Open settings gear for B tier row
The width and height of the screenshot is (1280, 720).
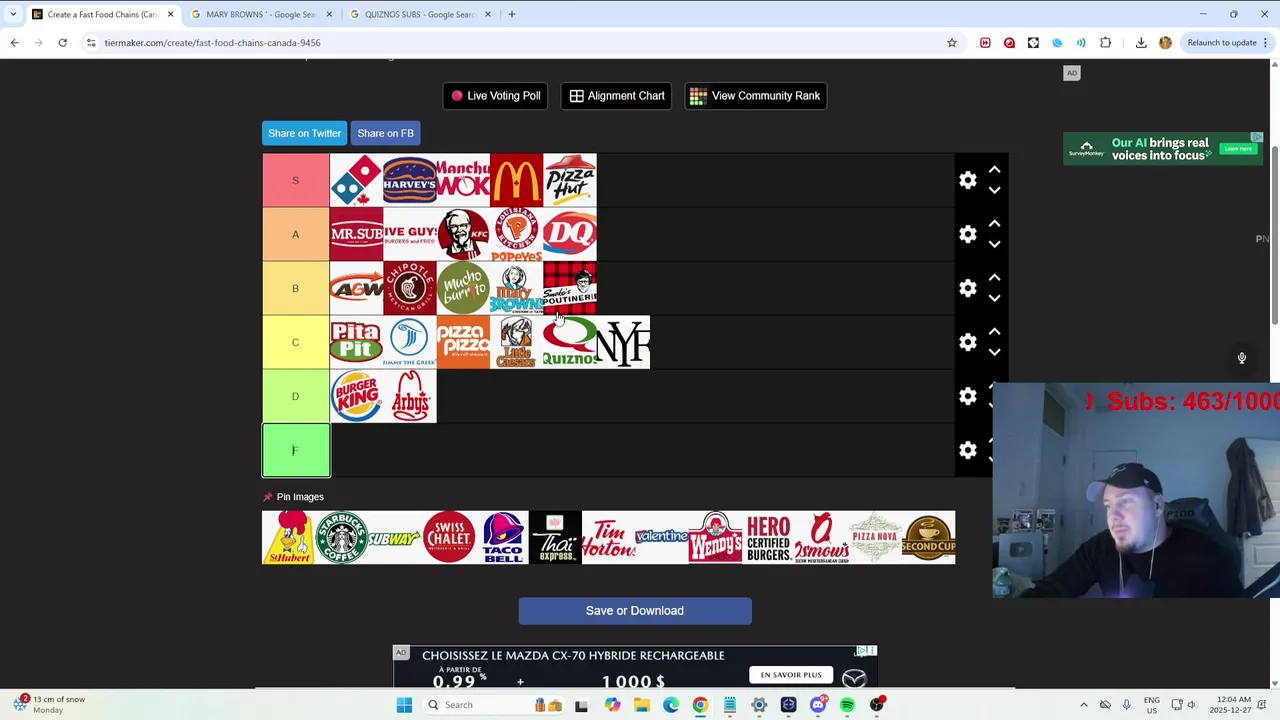967,288
